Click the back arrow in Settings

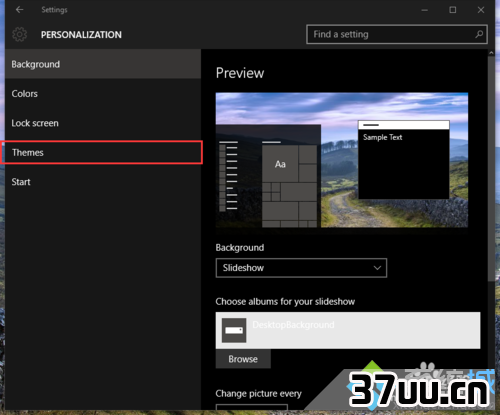click(19, 10)
